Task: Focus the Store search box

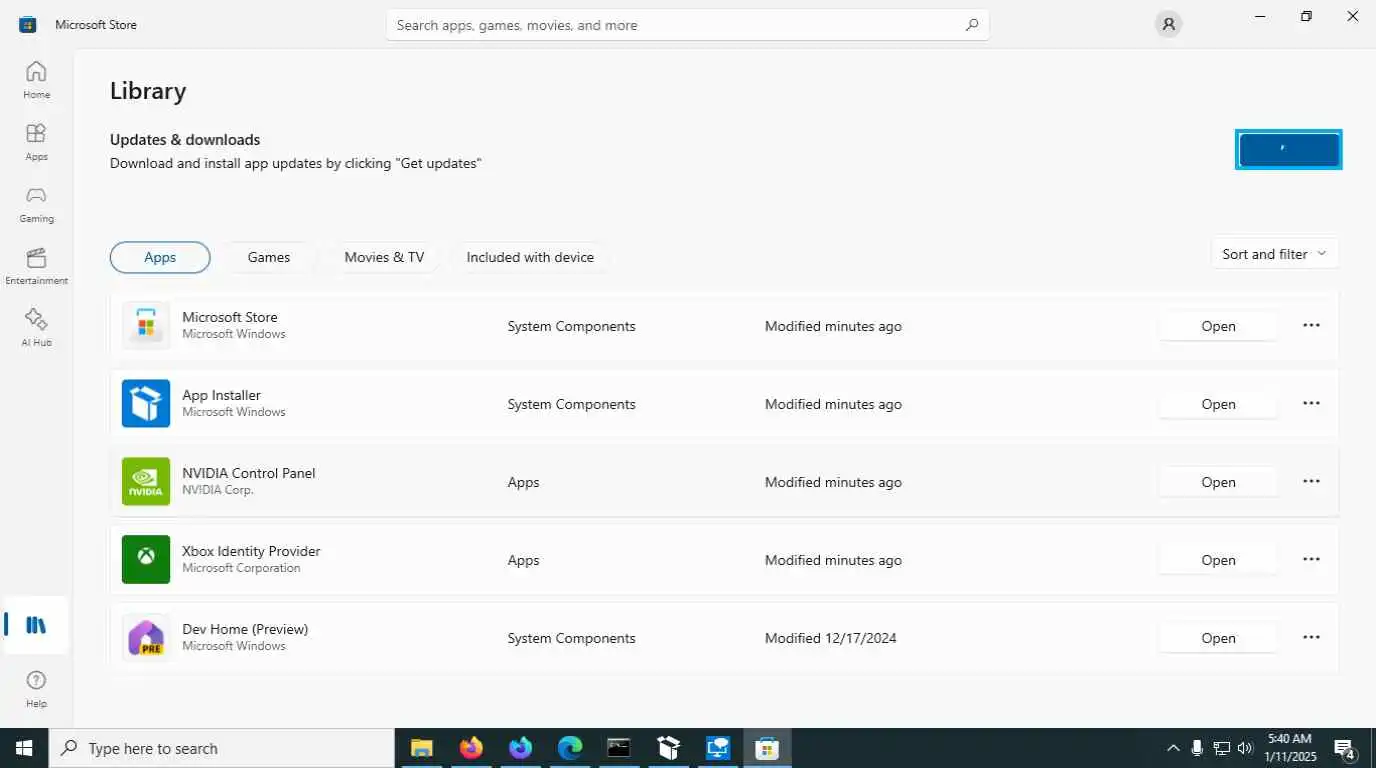Action: pos(688,25)
